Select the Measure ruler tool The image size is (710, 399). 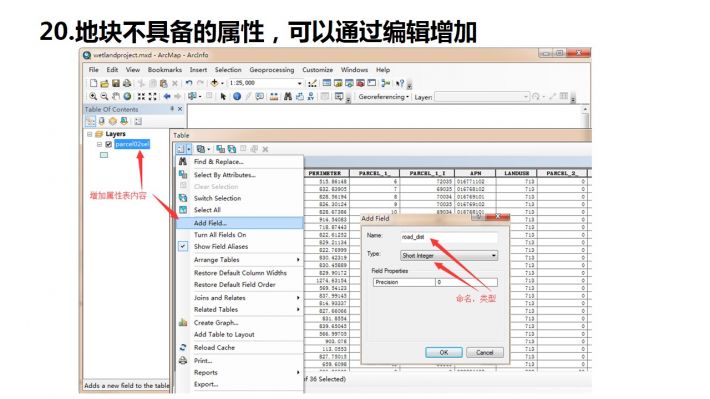tap(274, 96)
